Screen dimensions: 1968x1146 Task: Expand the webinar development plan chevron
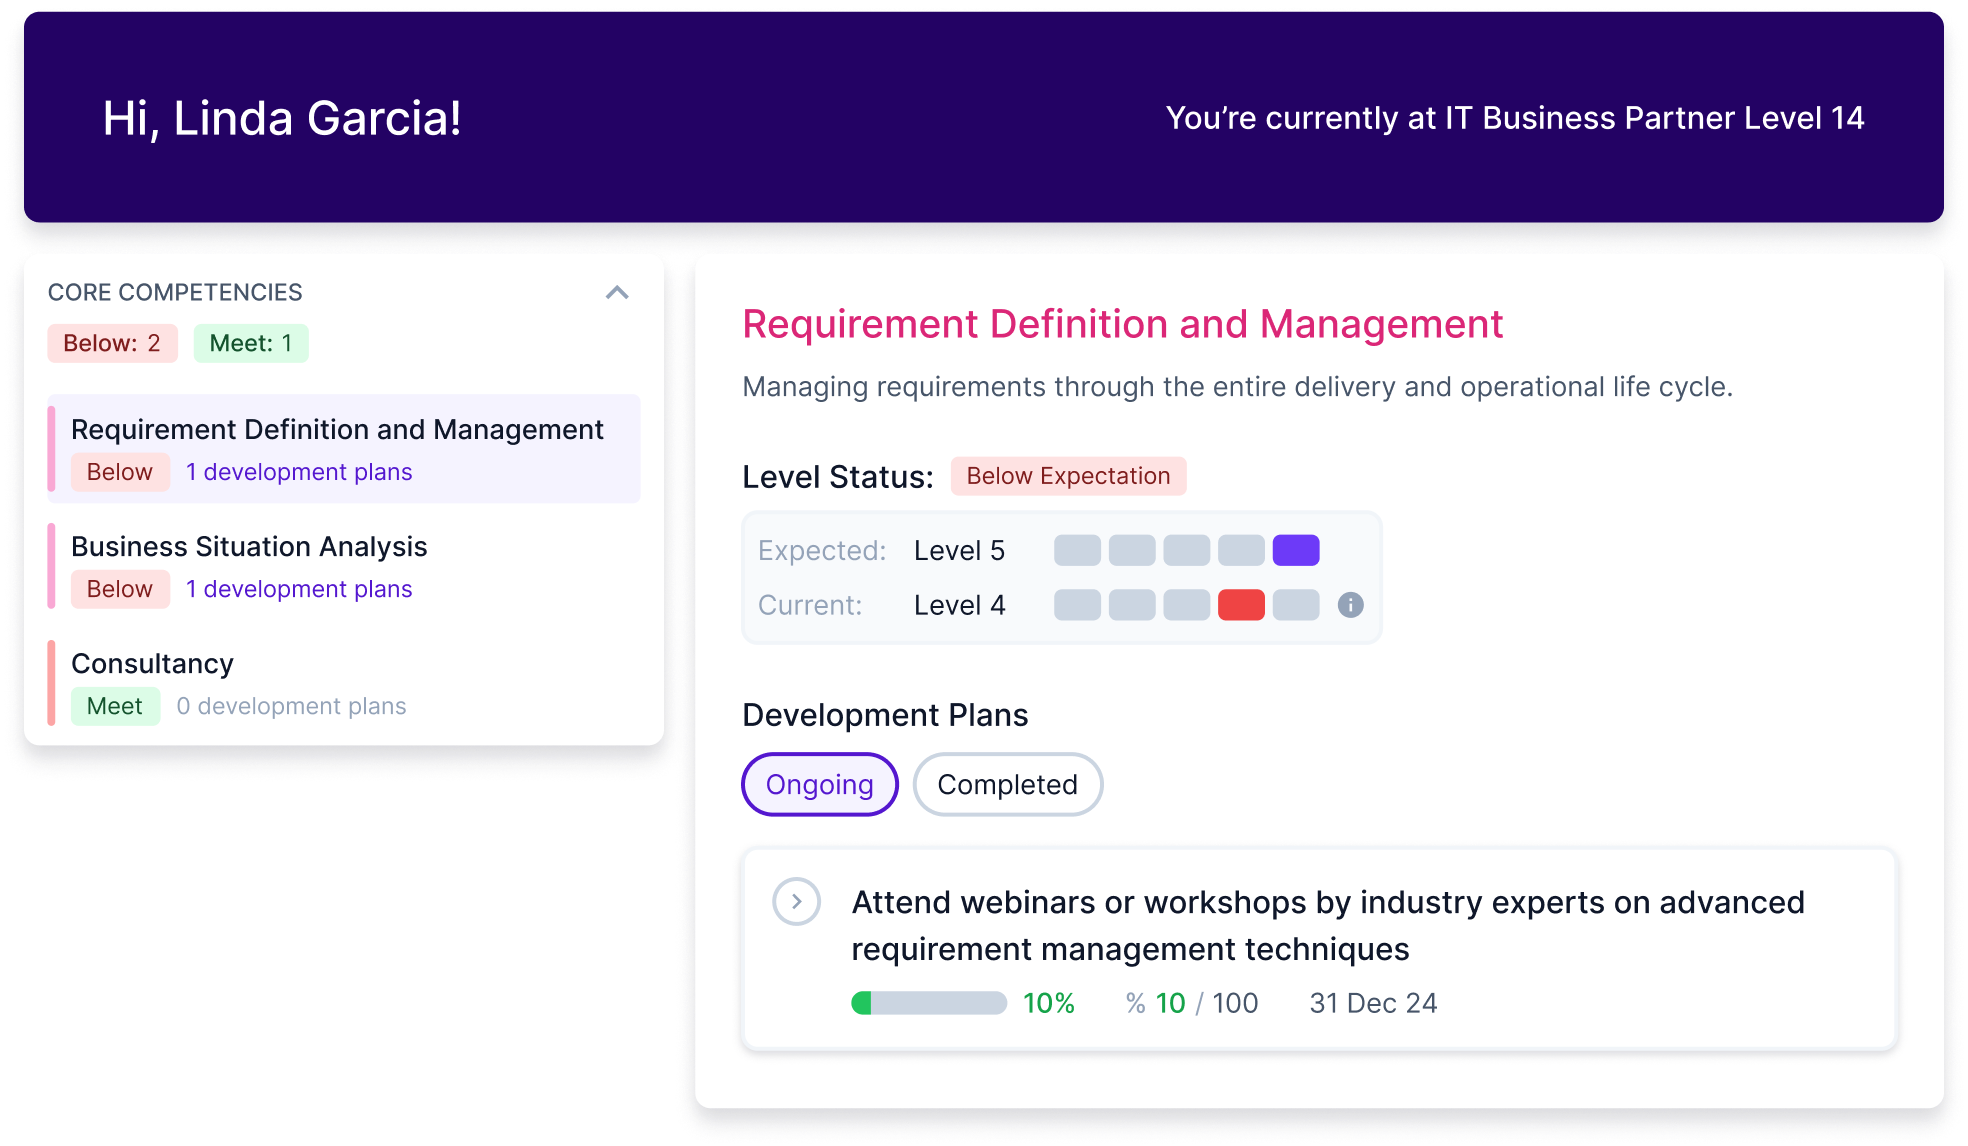(x=796, y=902)
